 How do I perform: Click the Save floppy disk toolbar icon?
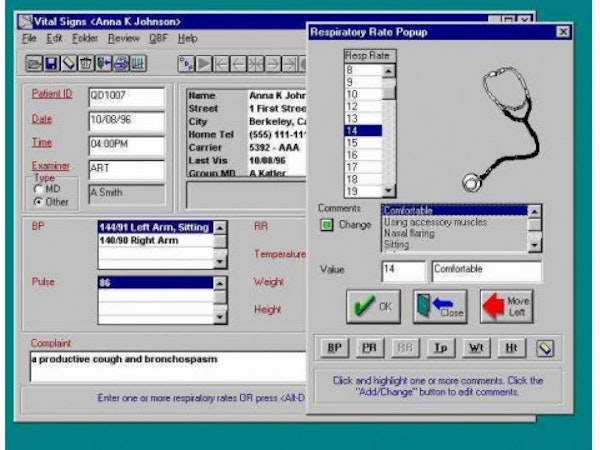50,64
